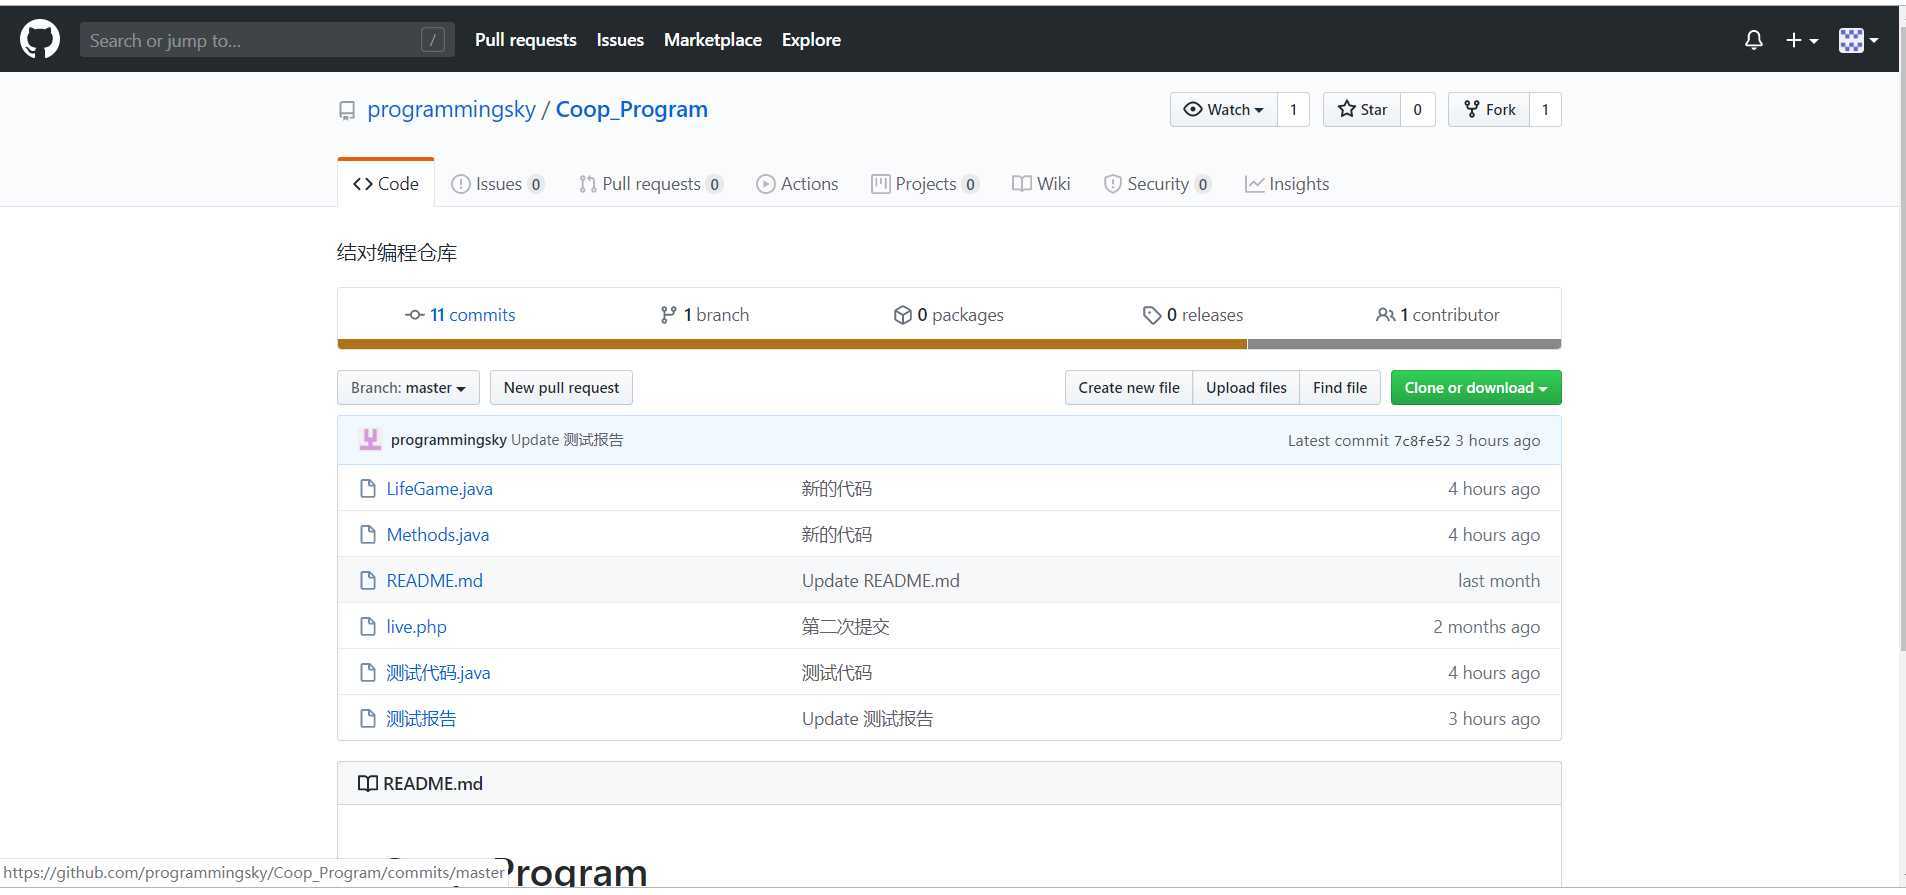This screenshot has height=895, width=1906.
Task: Click the stargazers count next to Star
Action: pyautogui.click(x=1417, y=110)
